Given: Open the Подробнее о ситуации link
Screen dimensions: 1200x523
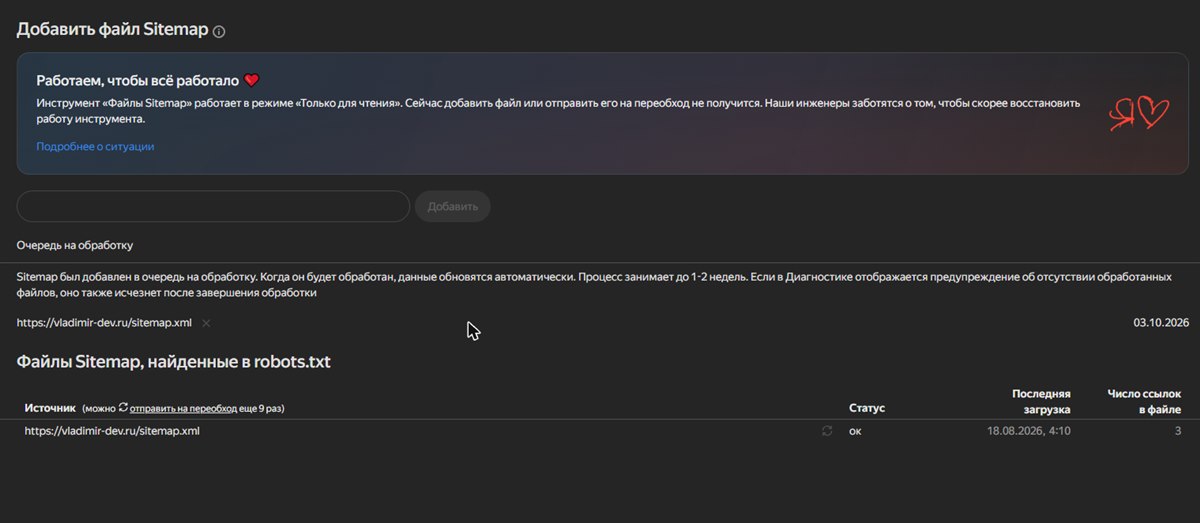Looking at the screenshot, I should coord(95,146).
